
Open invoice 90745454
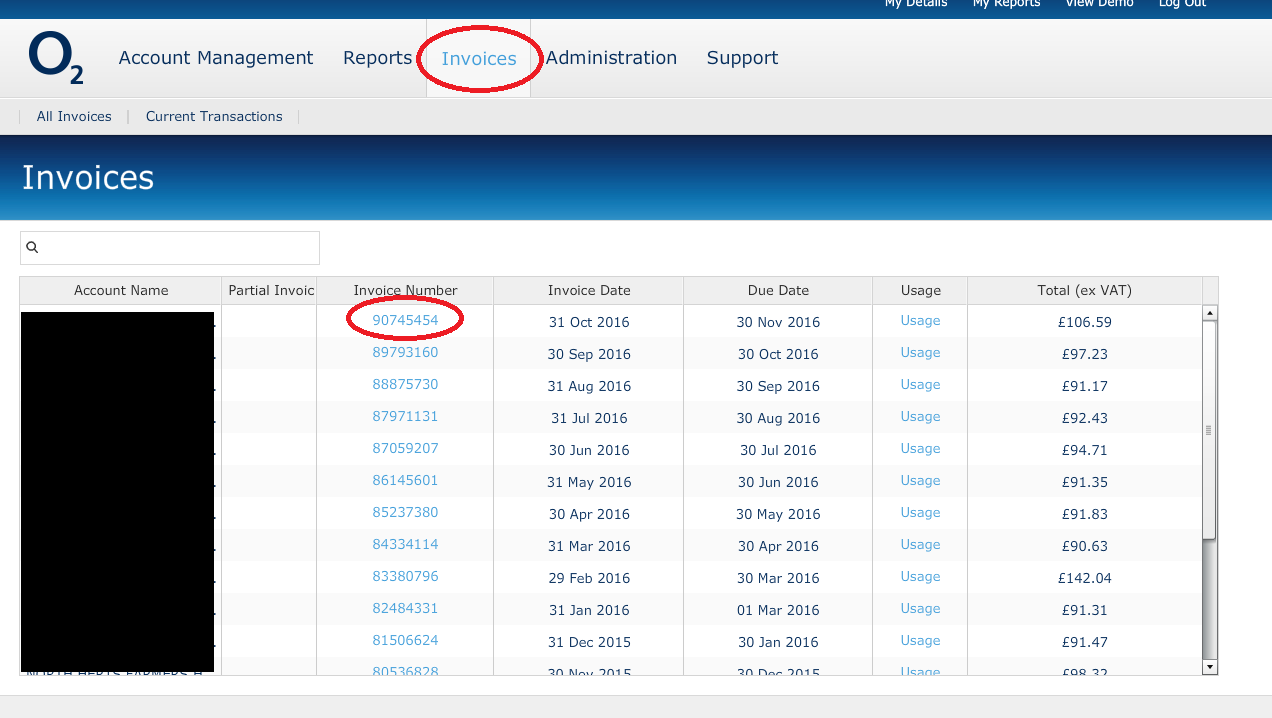[405, 320]
